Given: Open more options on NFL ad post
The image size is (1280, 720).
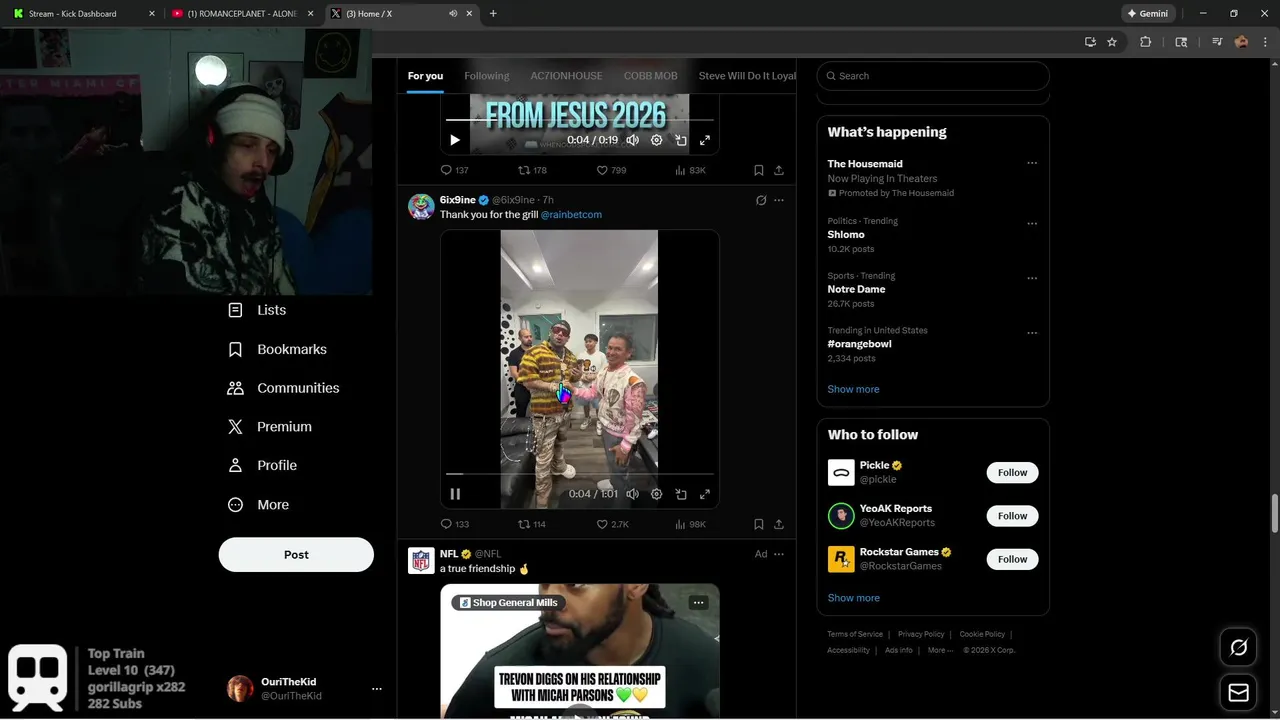Looking at the screenshot, I should click(779, 554).
